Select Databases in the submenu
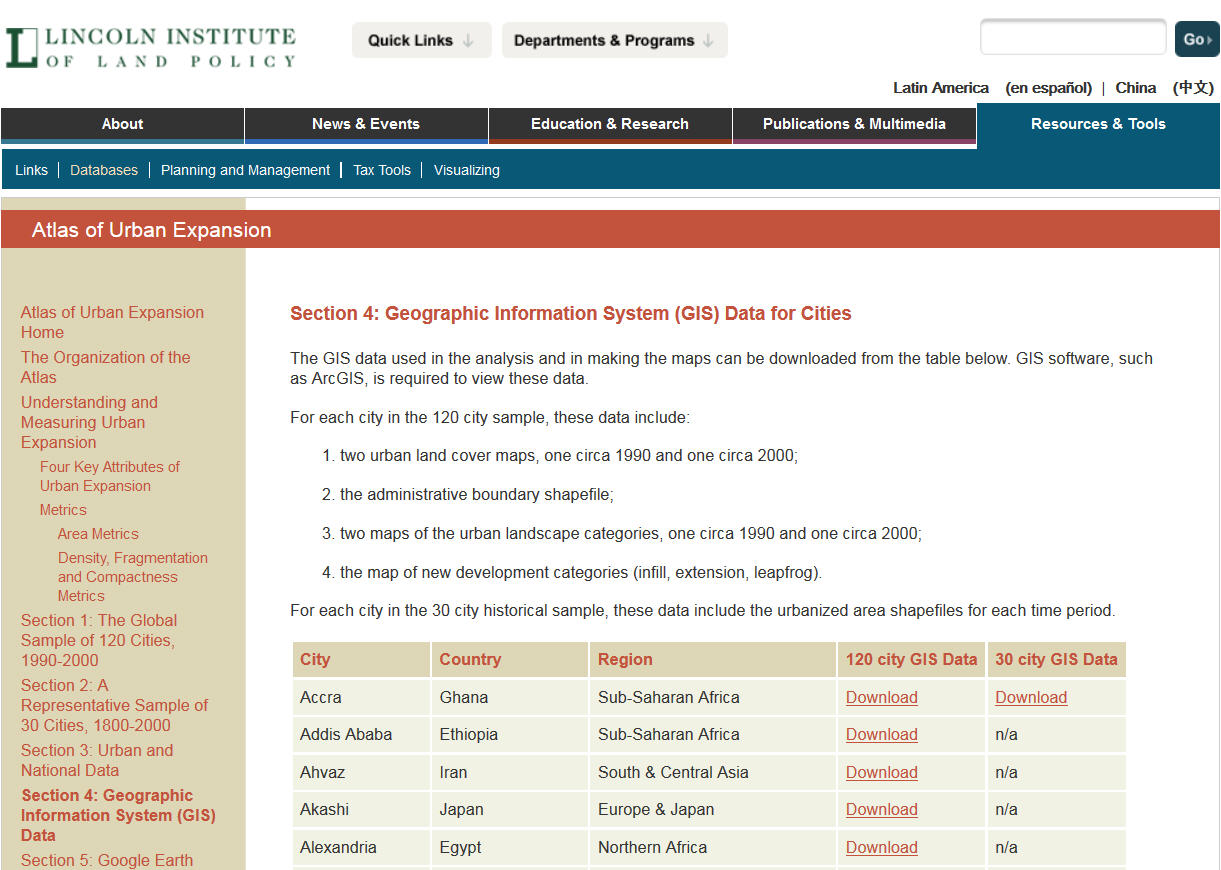 tap(104, 170)
